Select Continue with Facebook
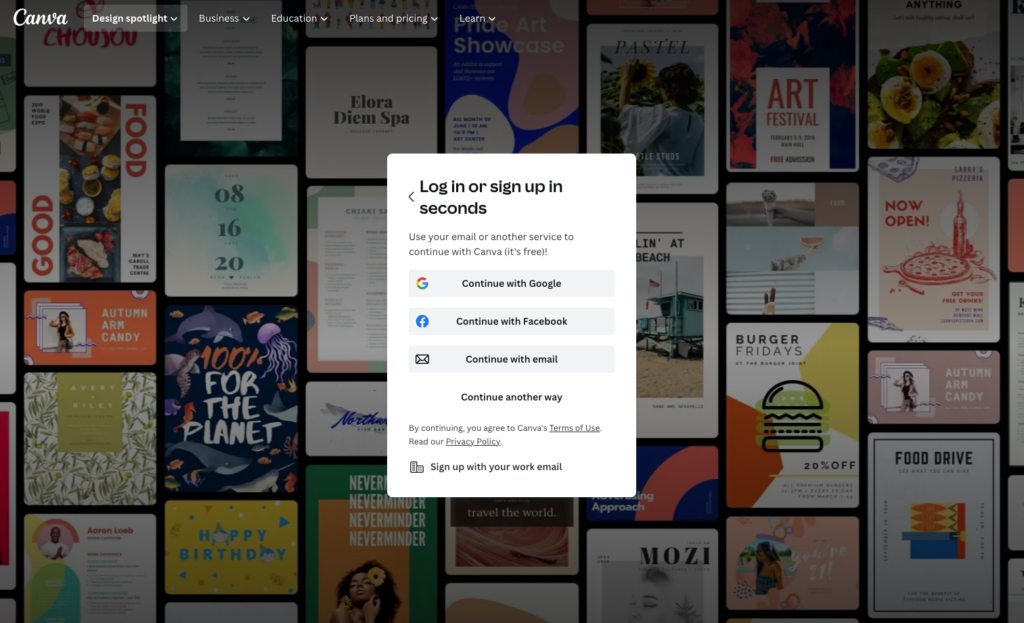1024x623 pixels. pyautogui.click(x=511, y=321)
